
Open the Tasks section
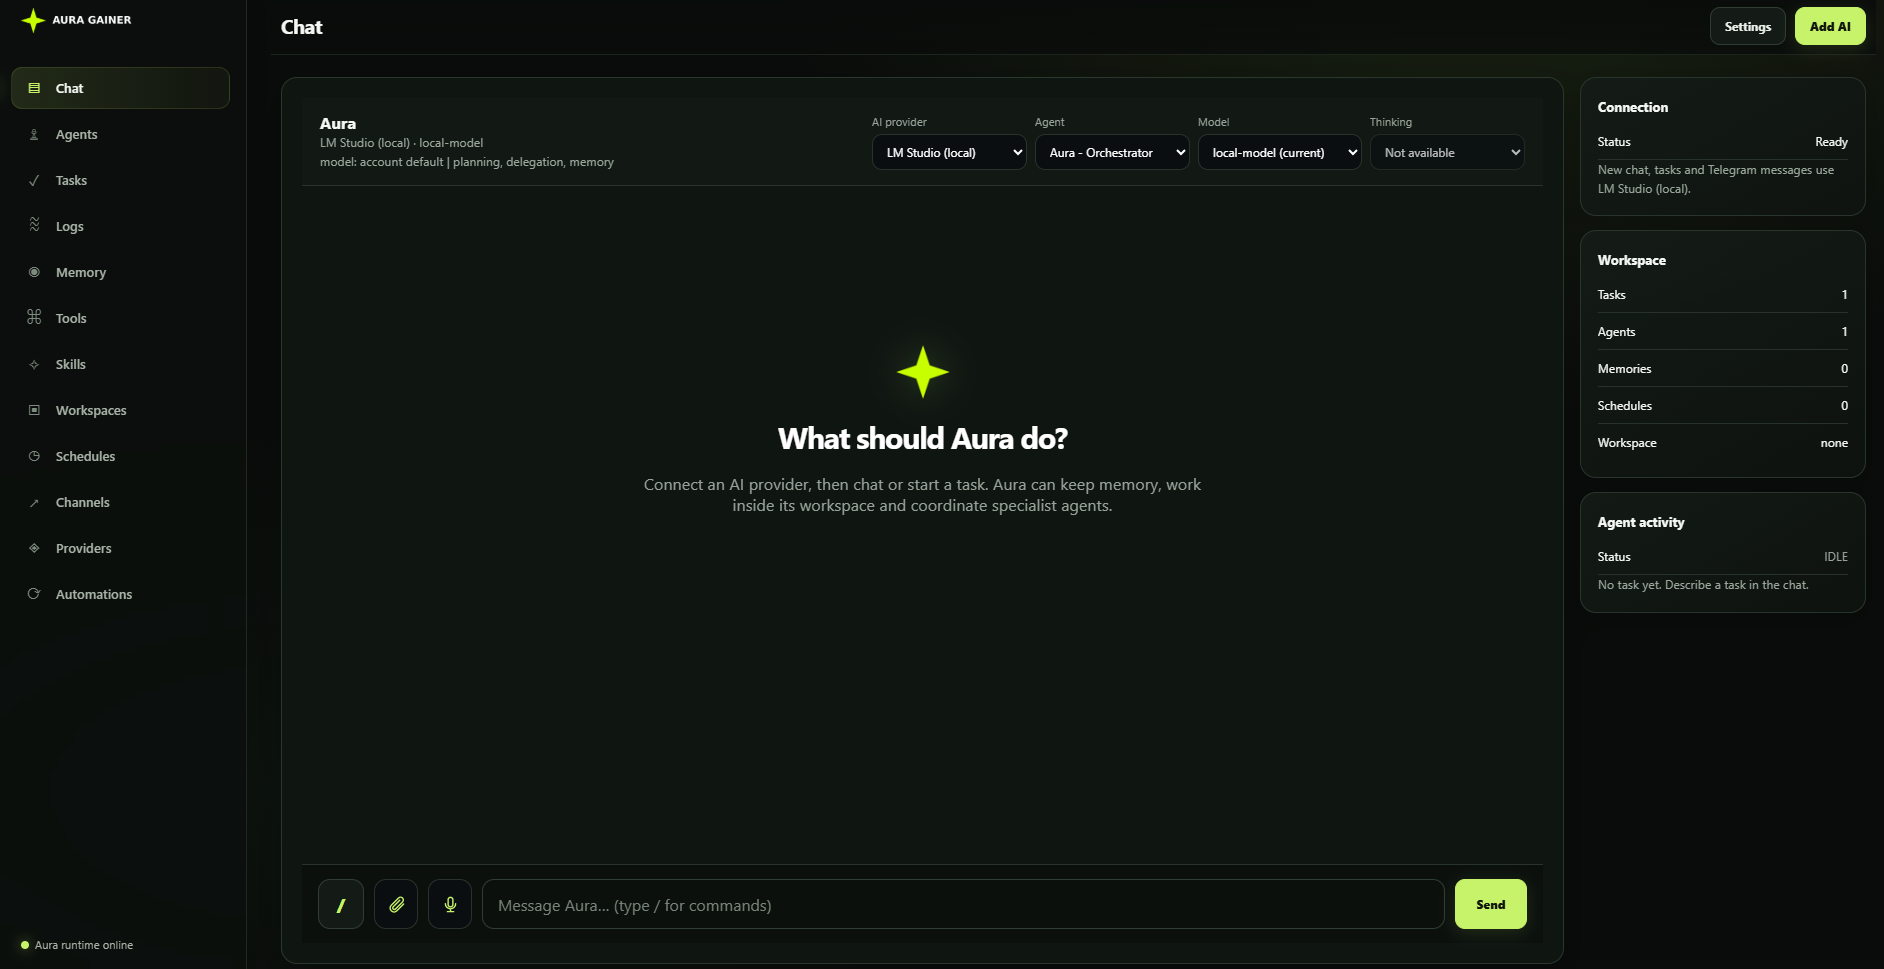point(120,180)
